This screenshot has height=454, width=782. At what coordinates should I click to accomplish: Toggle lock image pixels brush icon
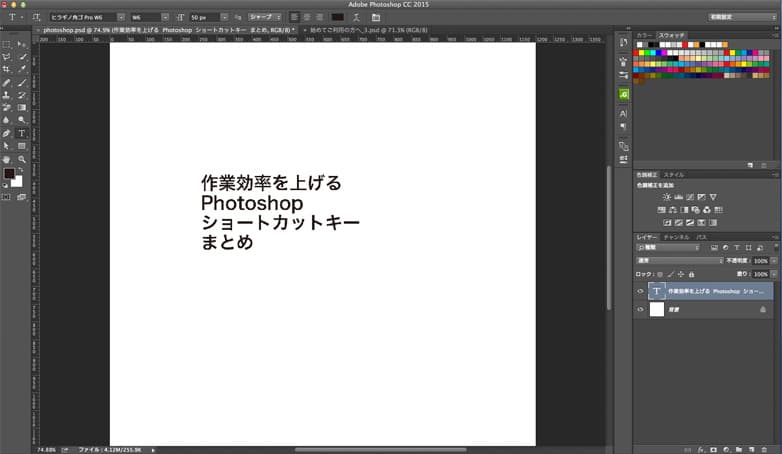(671, 274)
